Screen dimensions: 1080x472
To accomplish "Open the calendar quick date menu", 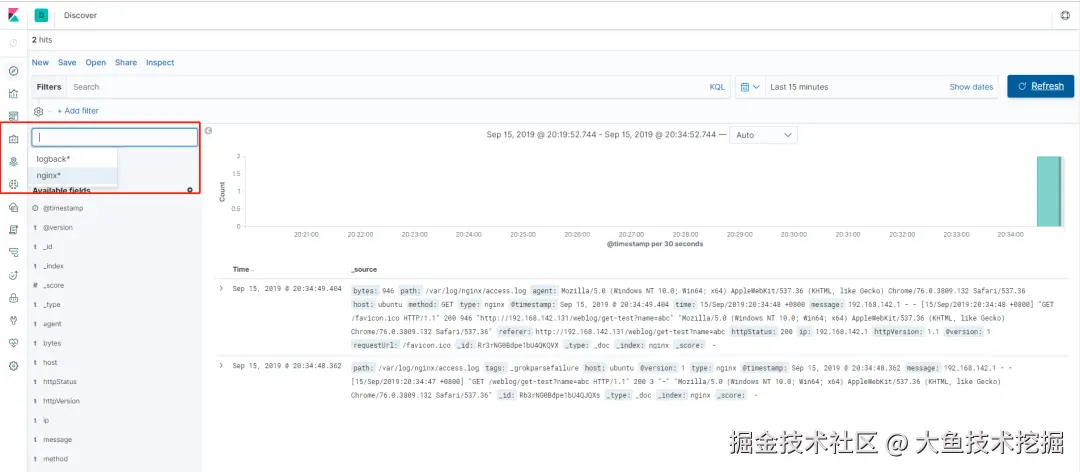I will tap(750, 87).
